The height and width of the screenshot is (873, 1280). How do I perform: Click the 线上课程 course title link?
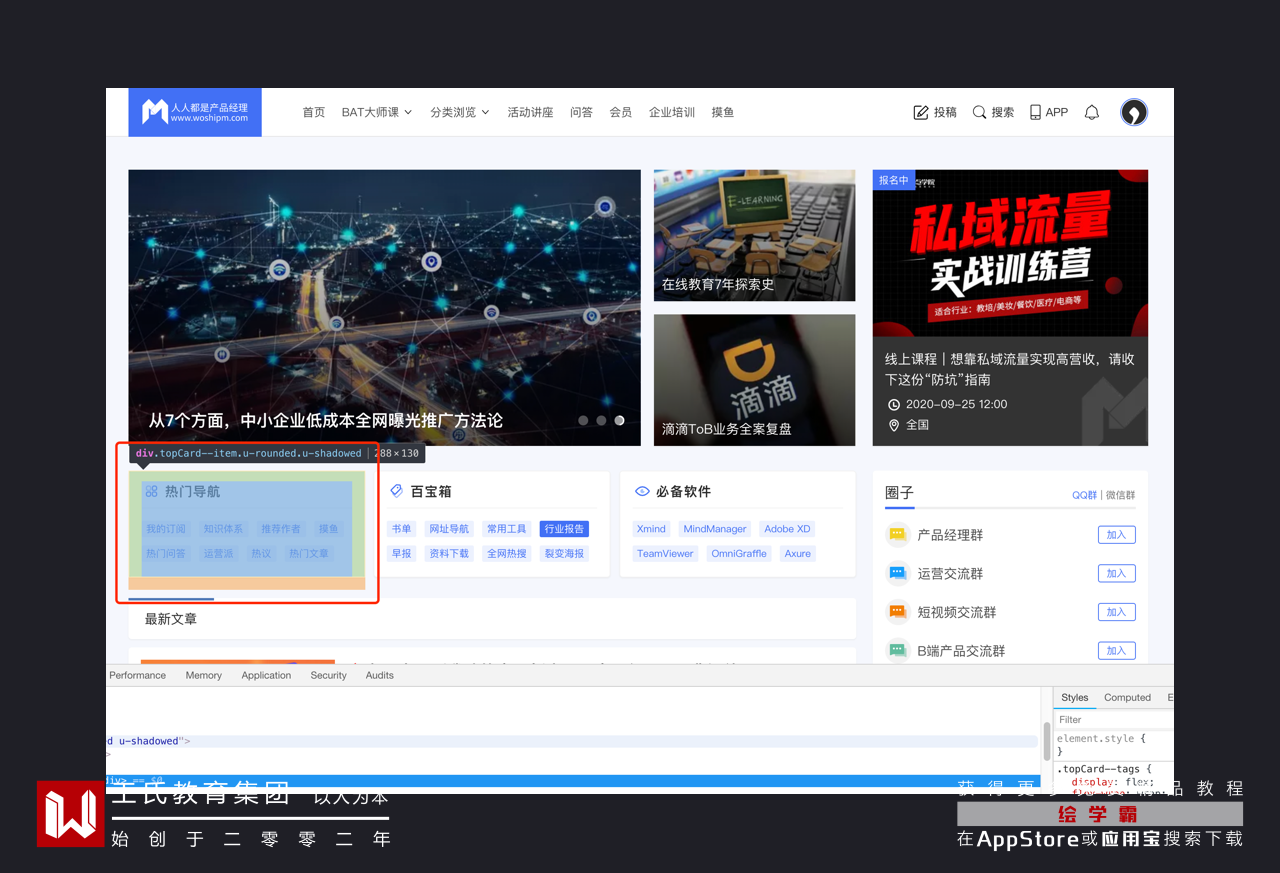click(x=1010, y=369)
